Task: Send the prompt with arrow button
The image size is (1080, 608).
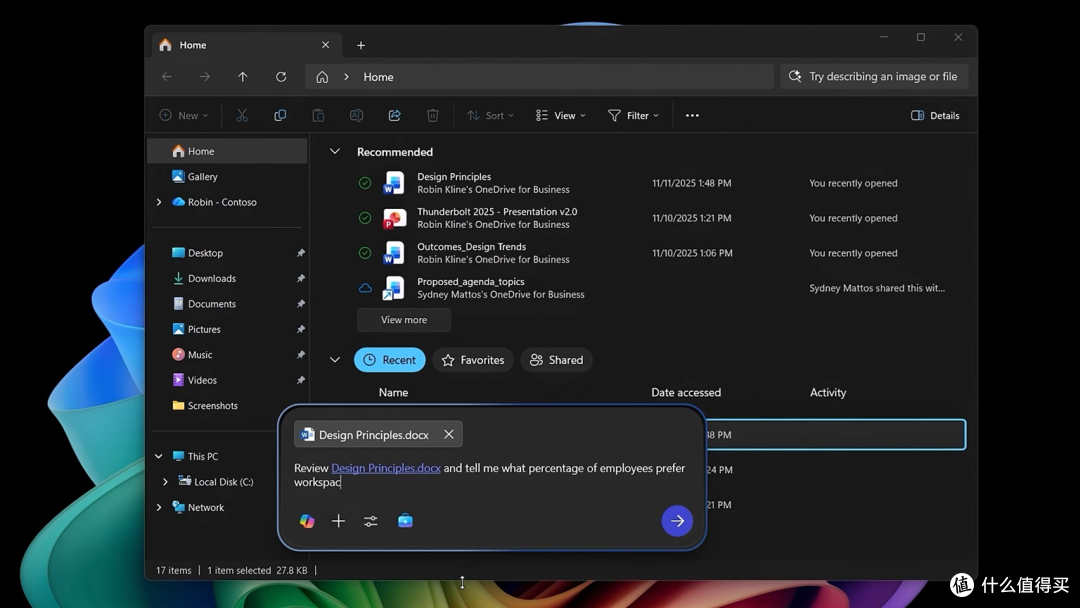Action: point(677,521)
